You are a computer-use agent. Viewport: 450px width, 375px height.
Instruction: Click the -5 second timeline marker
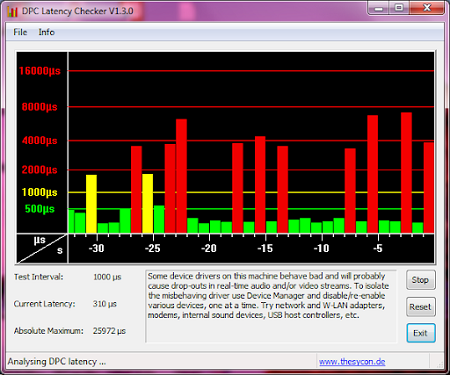click(378, 248)
